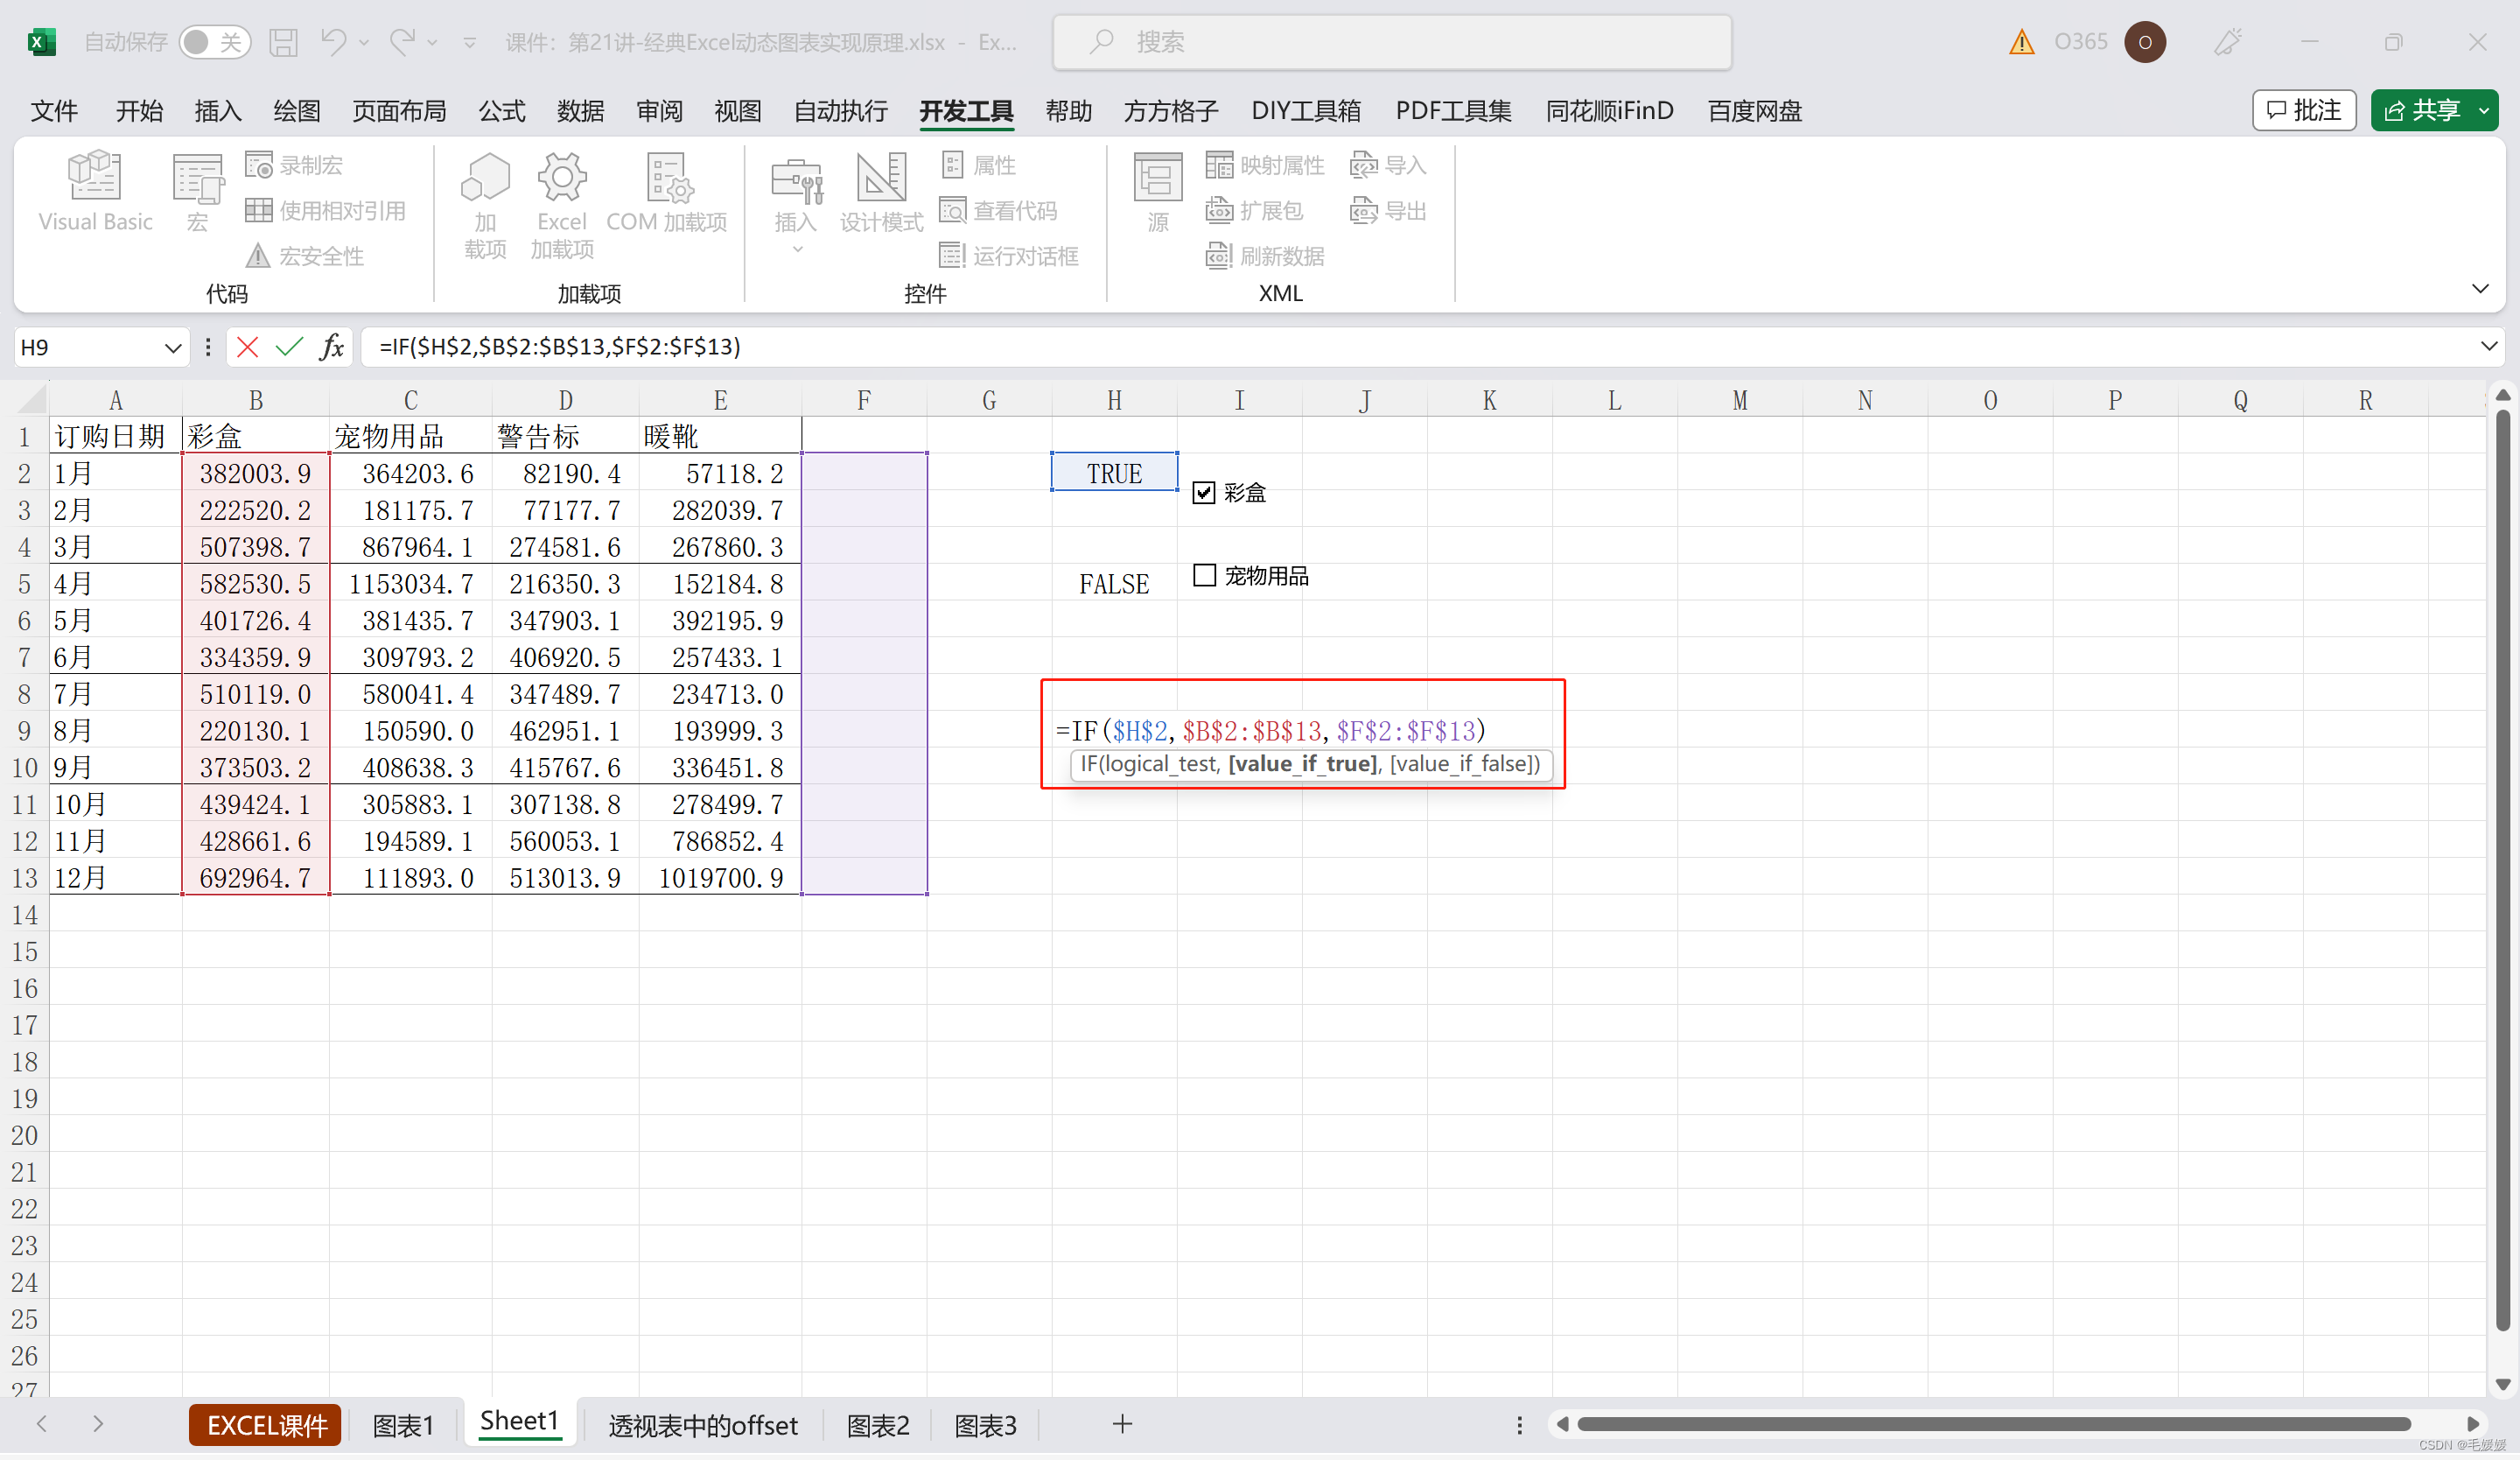Open the Share (共享) dropdown arrow
Viewport: 2520px width, 1460px height.
pos(2483,111)
